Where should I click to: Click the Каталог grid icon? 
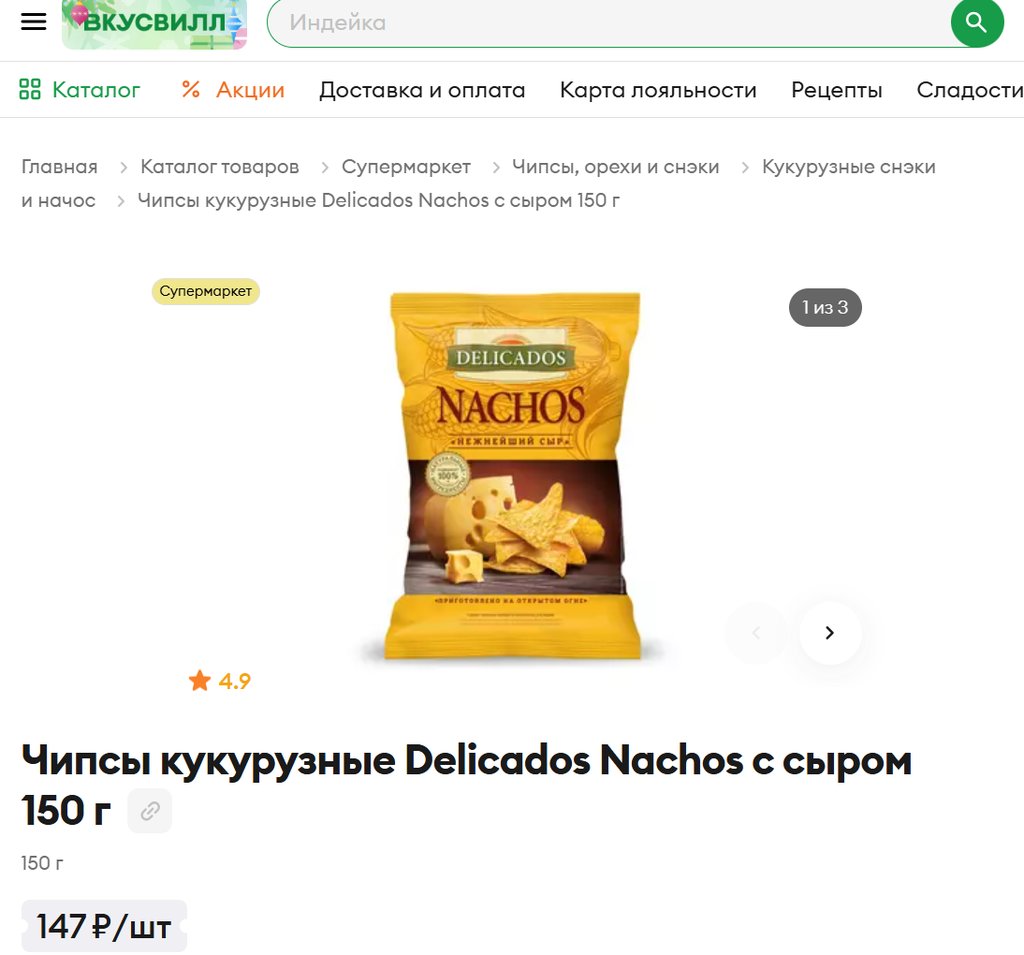30,89
